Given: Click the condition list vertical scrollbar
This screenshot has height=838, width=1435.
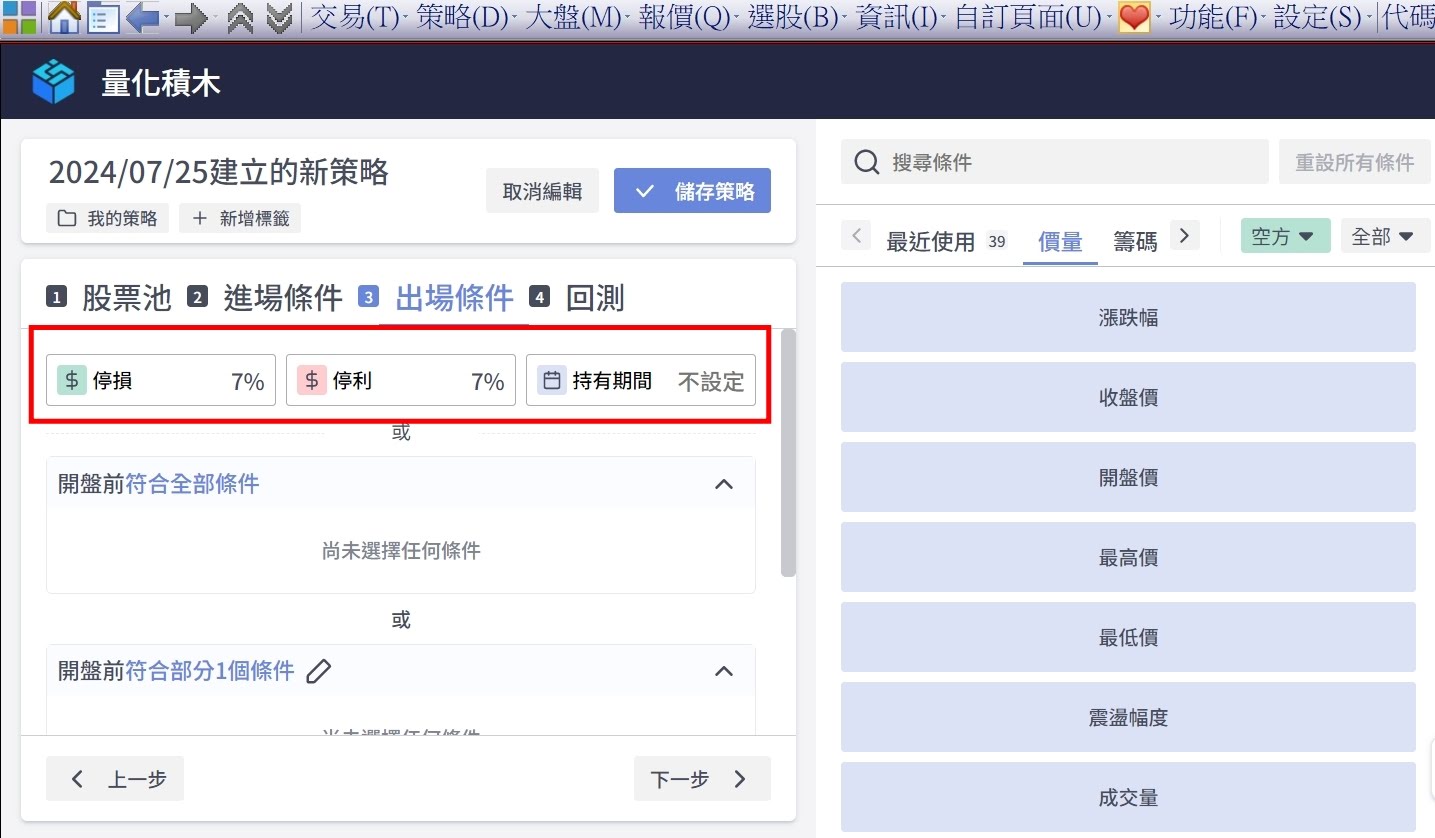Looking at the screenshot, I should (x=788, y=455).
